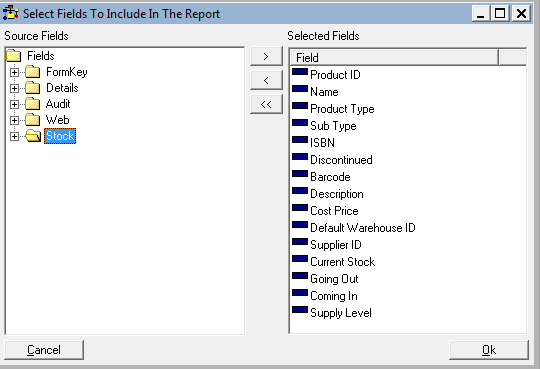The image size is (540, 369).
Task: Expand the Audit tree node
Action: click(14, 104)
